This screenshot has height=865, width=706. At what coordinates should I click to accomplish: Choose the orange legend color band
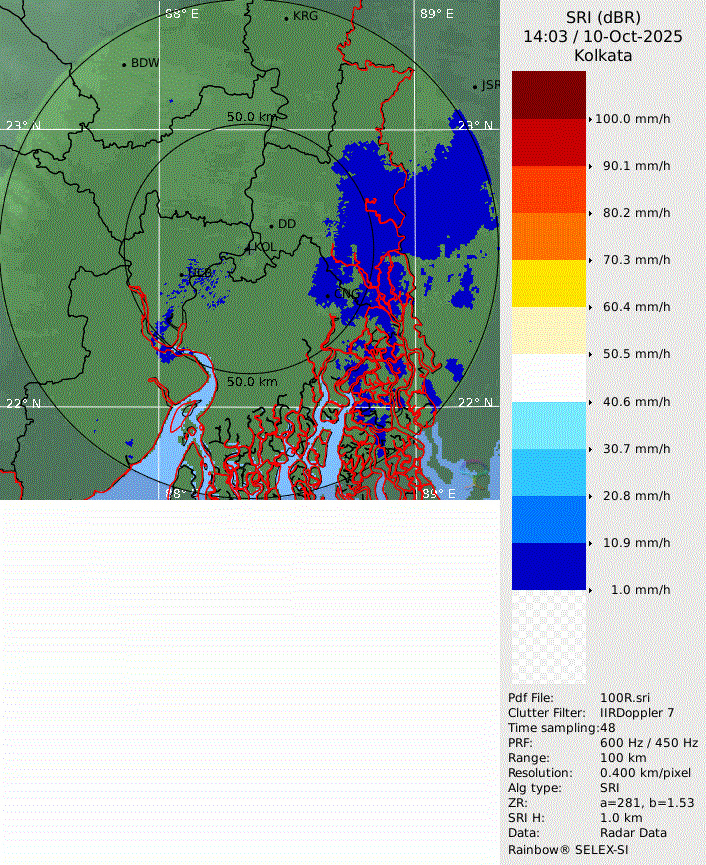[548, 236]
